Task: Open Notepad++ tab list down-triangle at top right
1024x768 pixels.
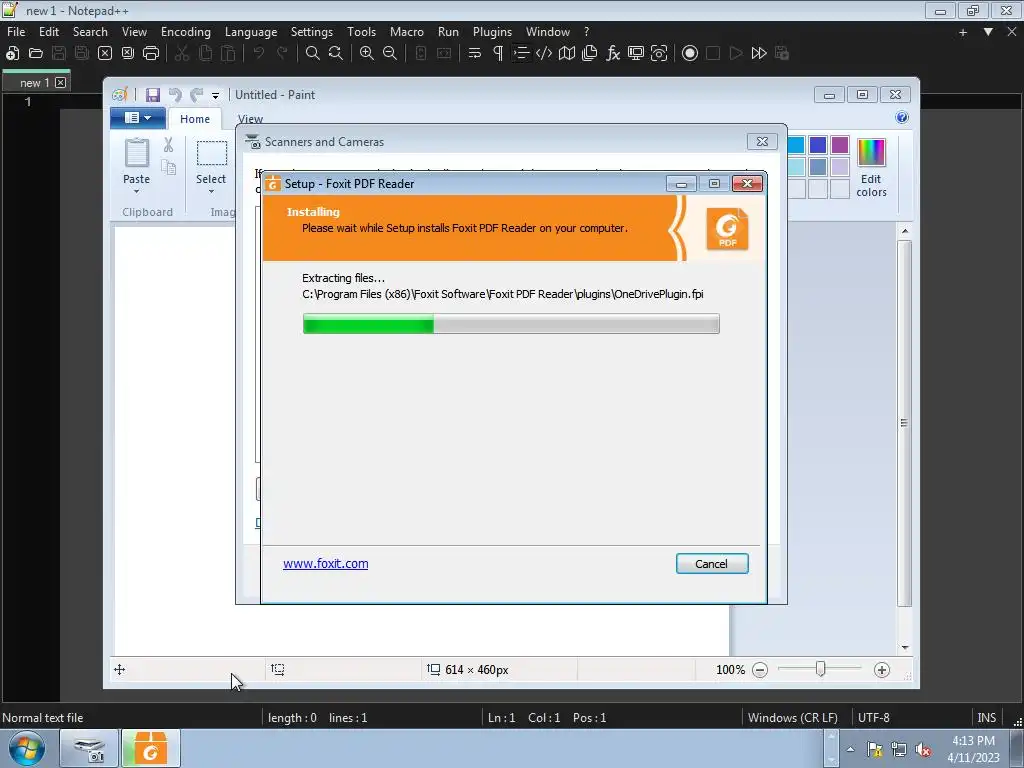Action: pyautogui.click(x=988, y=31)
